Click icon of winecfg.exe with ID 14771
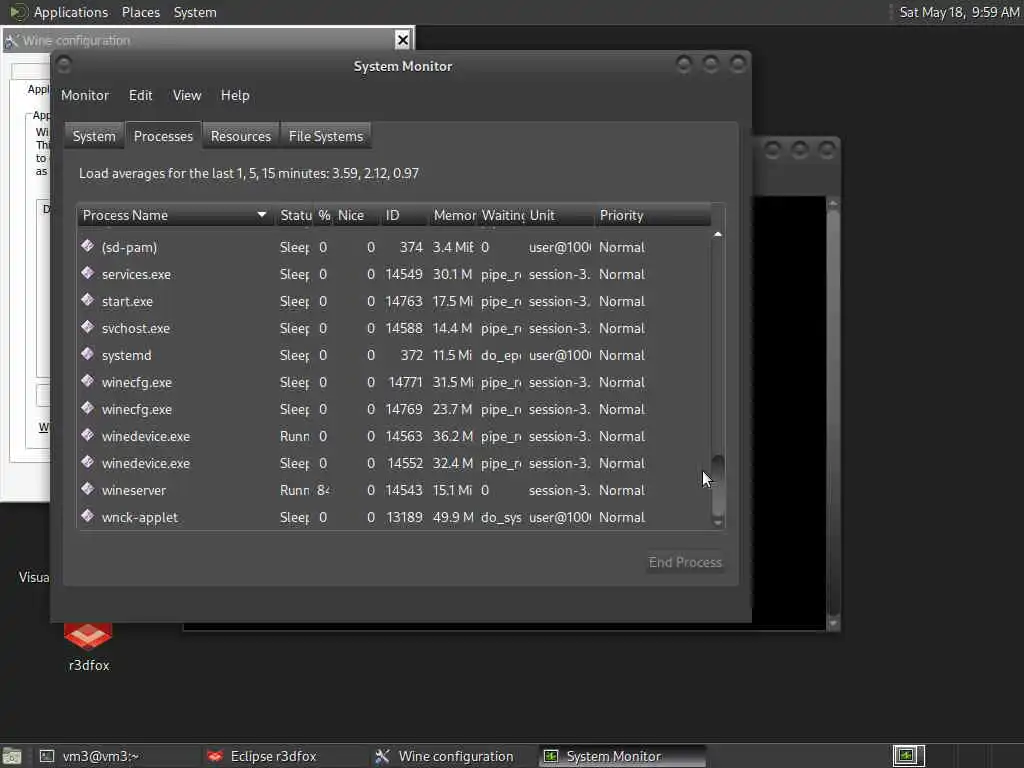The height and width of the screenshot is (768, 1024). tap(88, 381)
